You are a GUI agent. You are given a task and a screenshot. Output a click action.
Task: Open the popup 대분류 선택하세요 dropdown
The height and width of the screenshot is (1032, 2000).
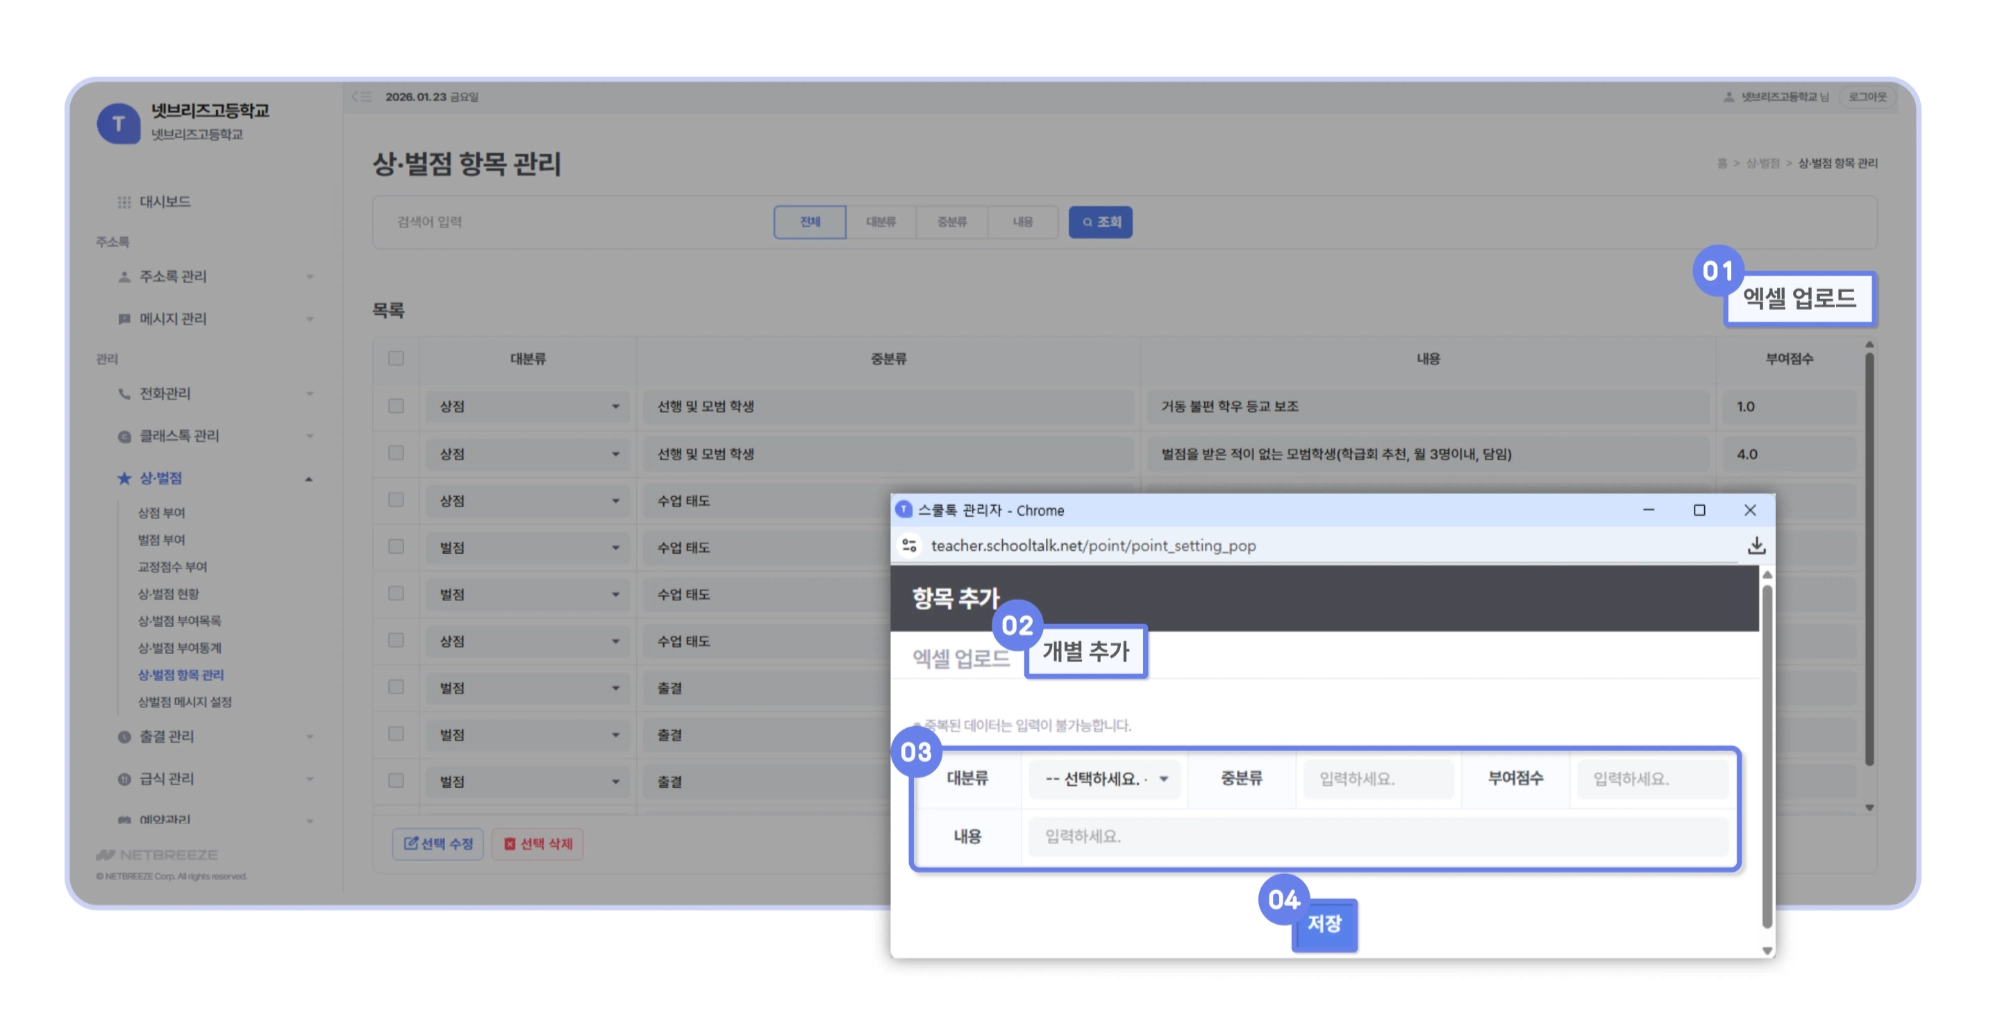click(1105, 779)
